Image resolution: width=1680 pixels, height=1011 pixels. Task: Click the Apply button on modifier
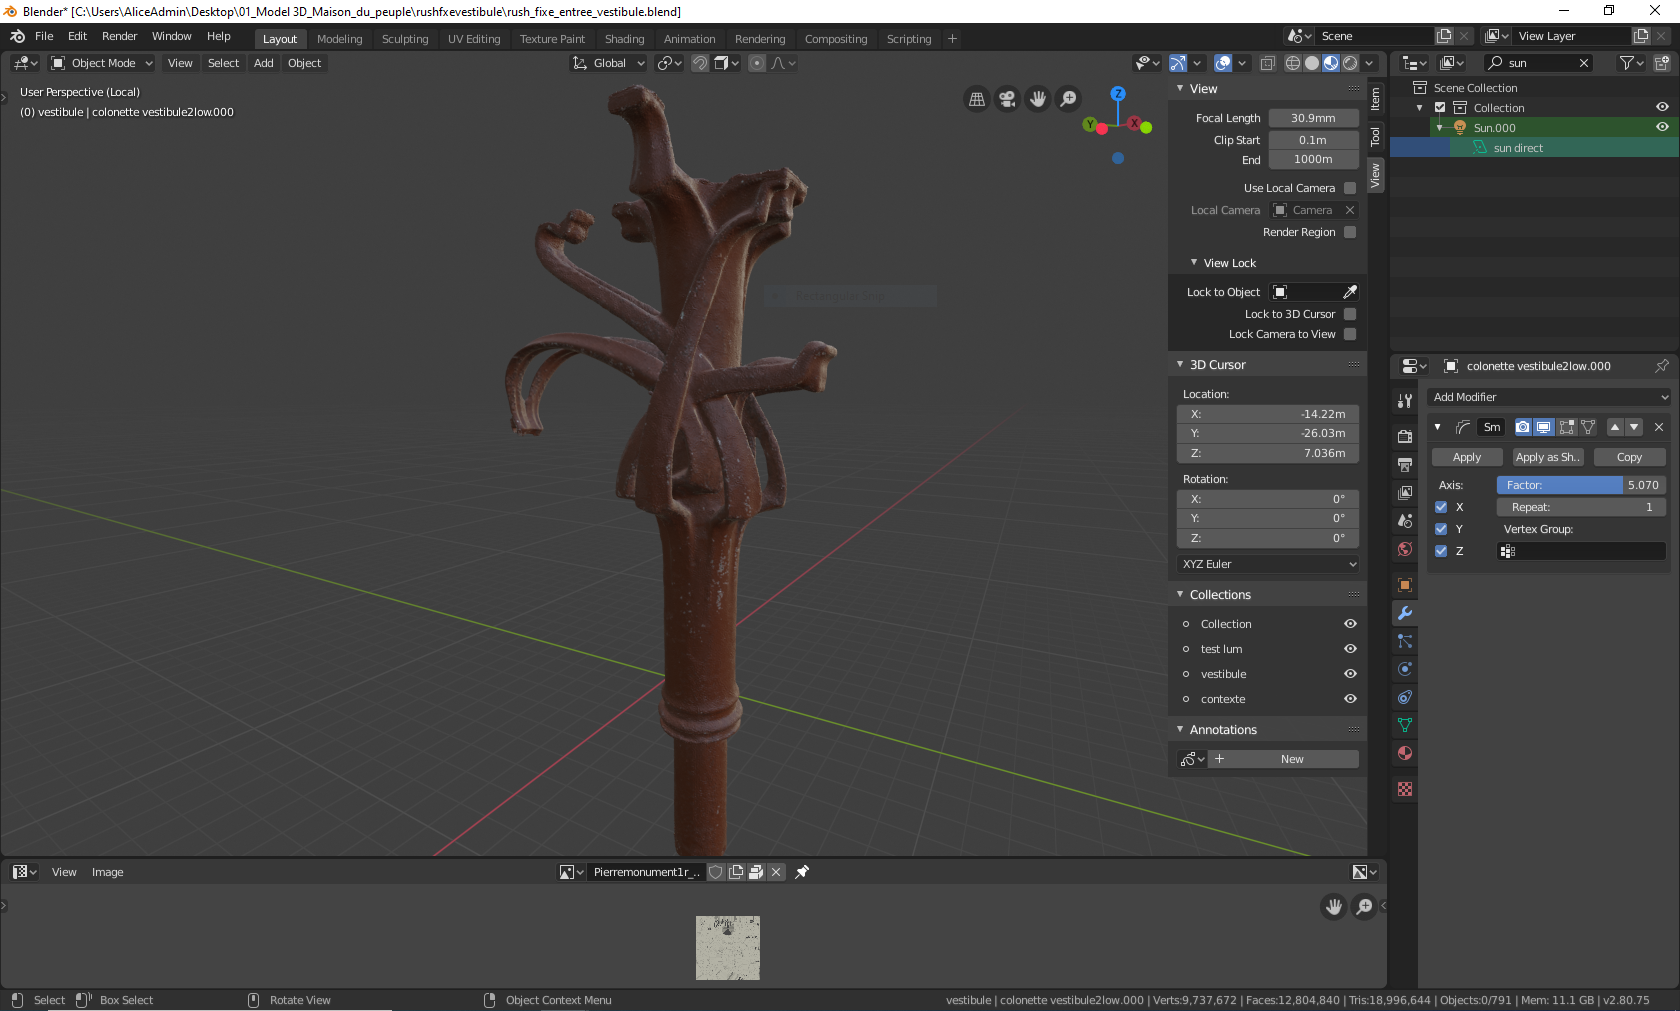1466,457
